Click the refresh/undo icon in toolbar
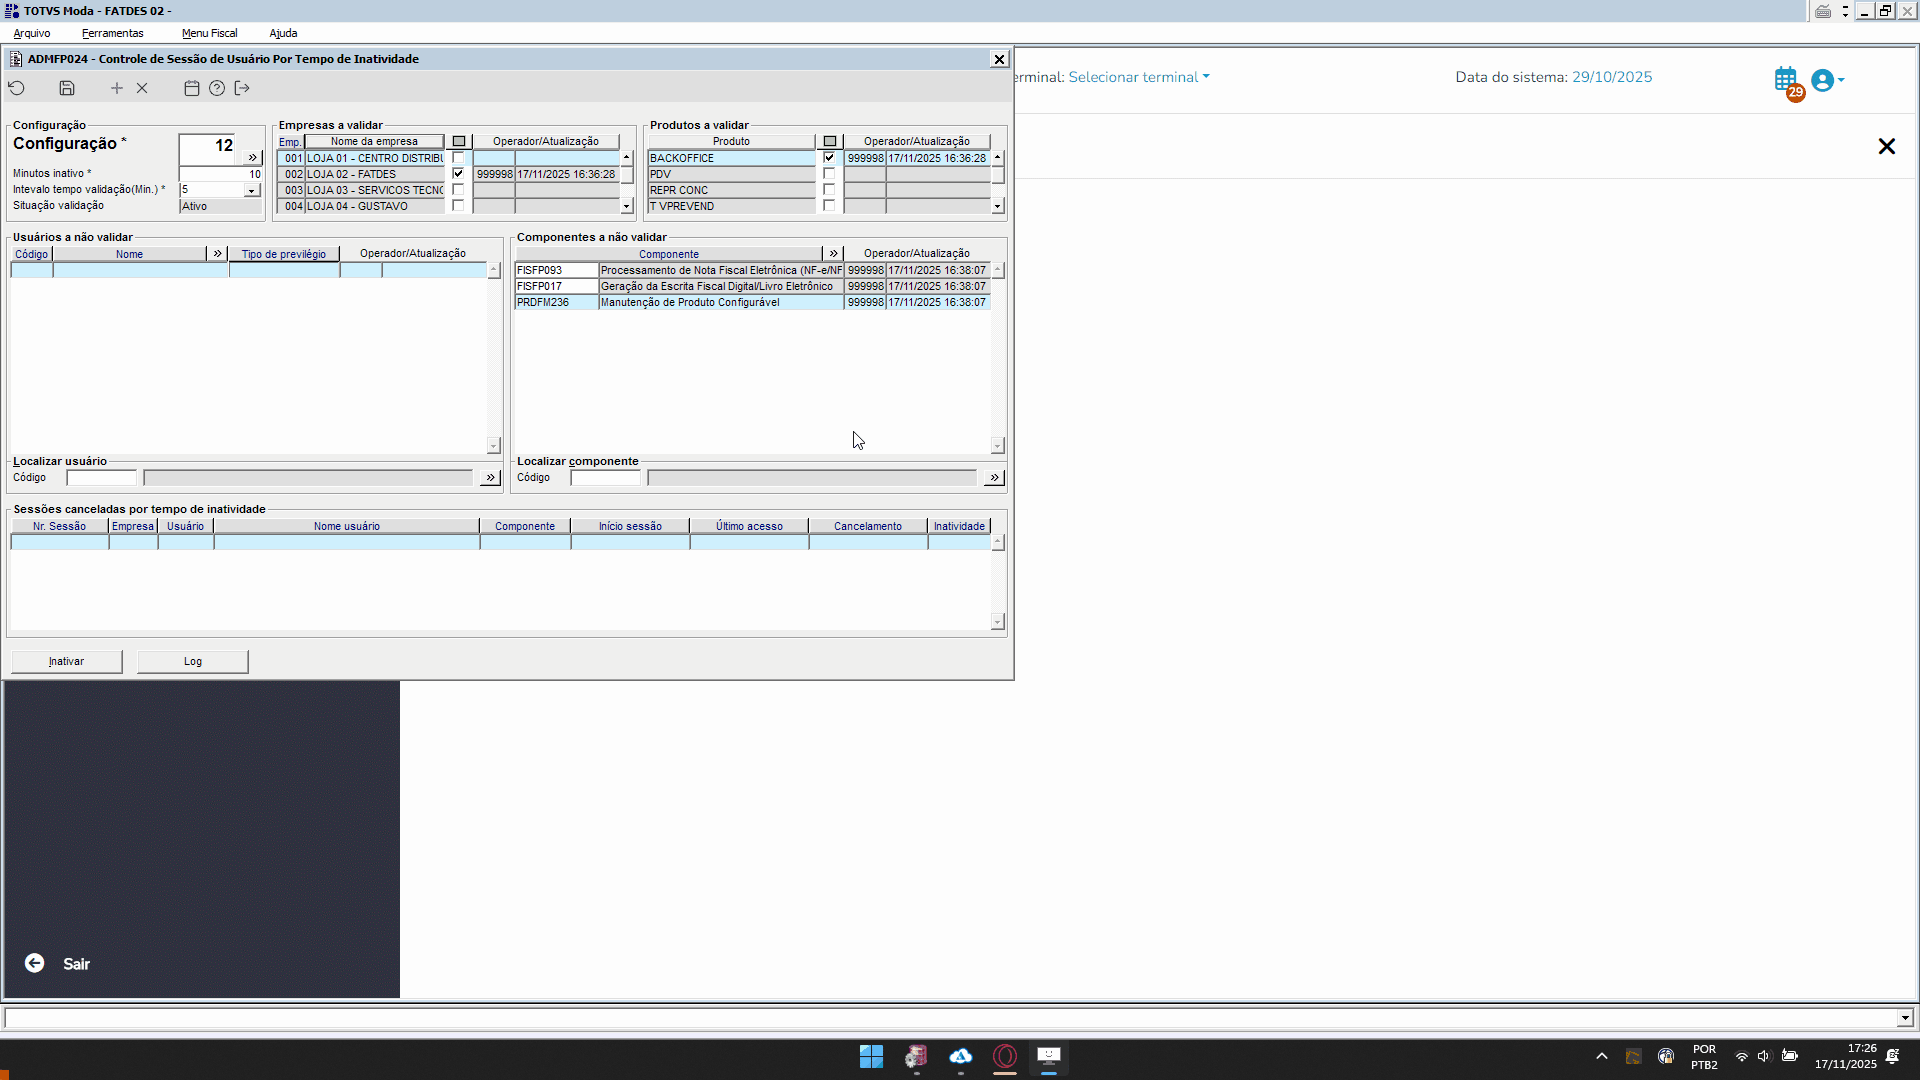The height and width of the screenshot is (1080, 1920). (17, 88)
